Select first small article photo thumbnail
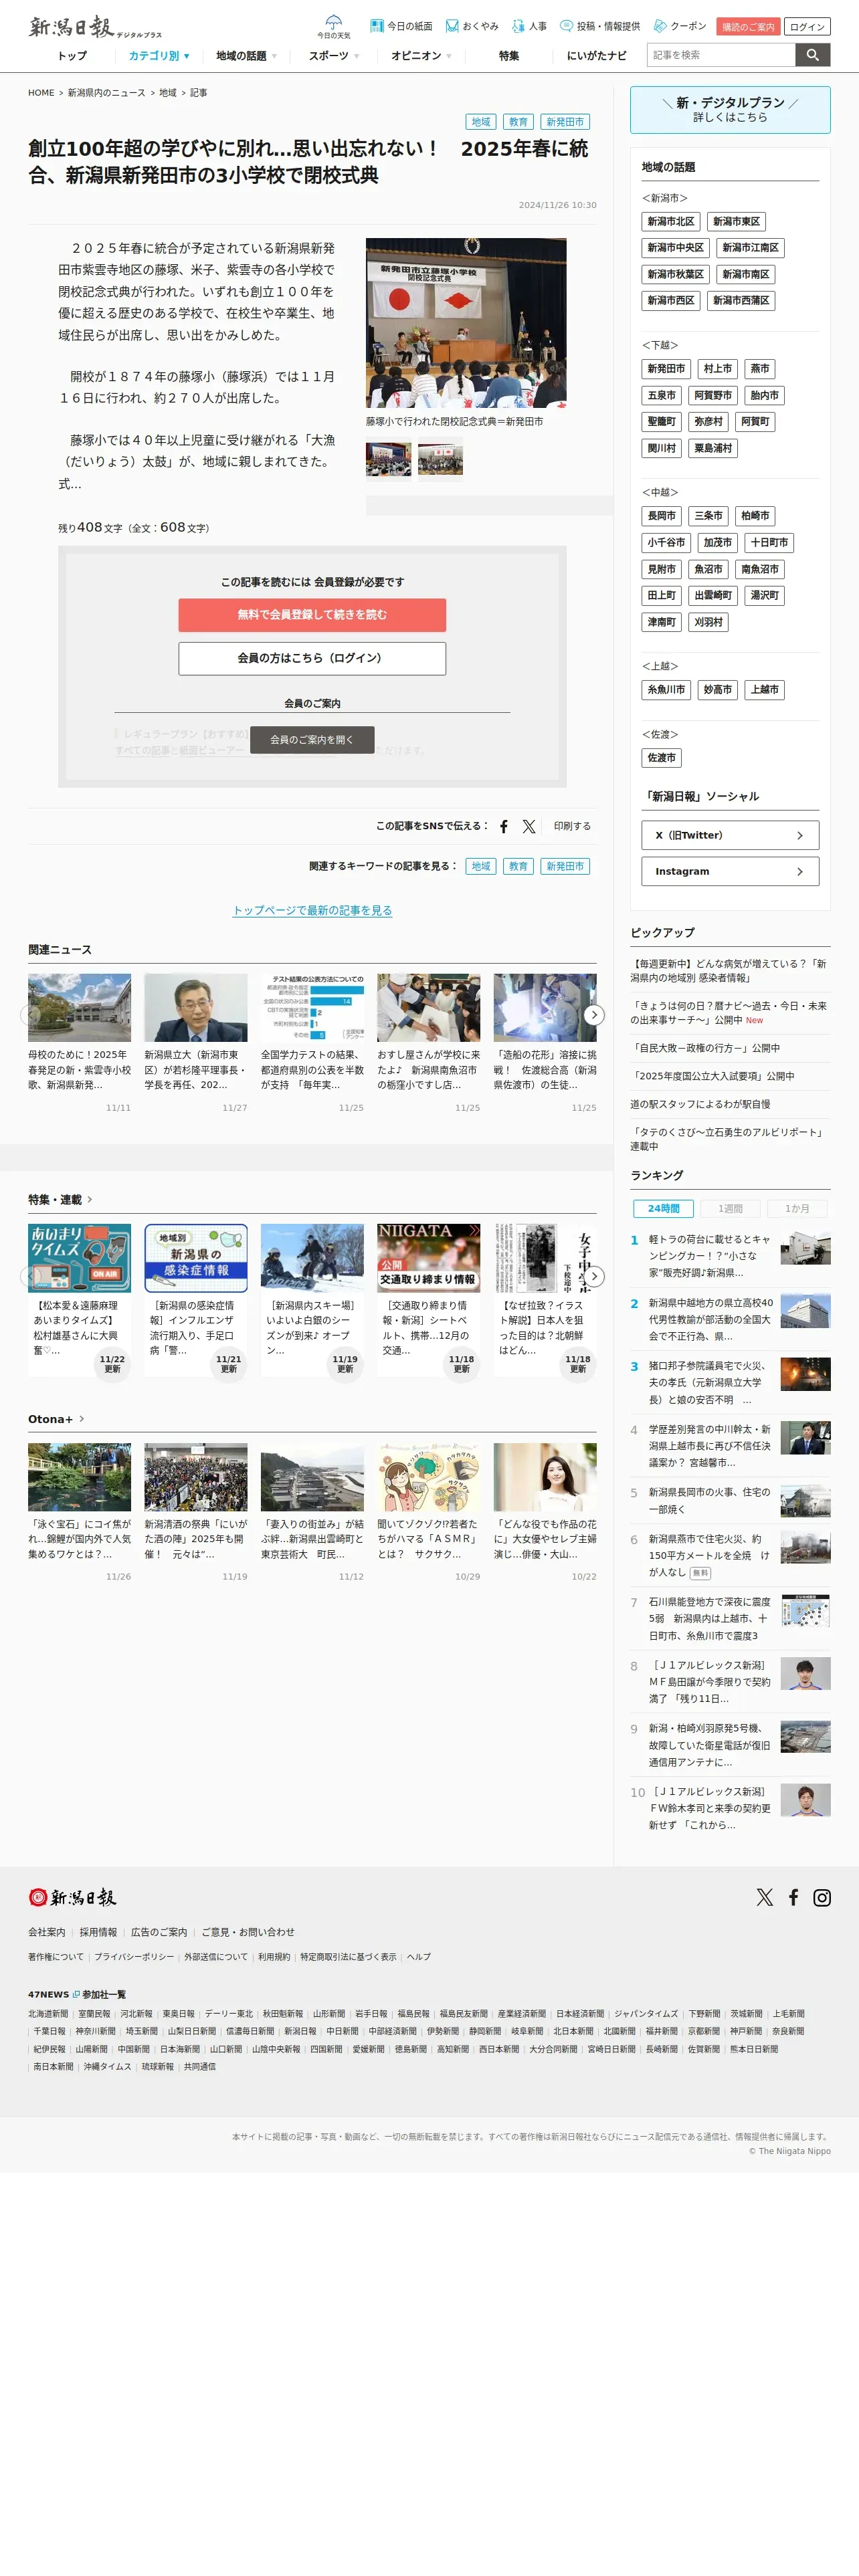859x2576 pixels. [x=388, y=459]
